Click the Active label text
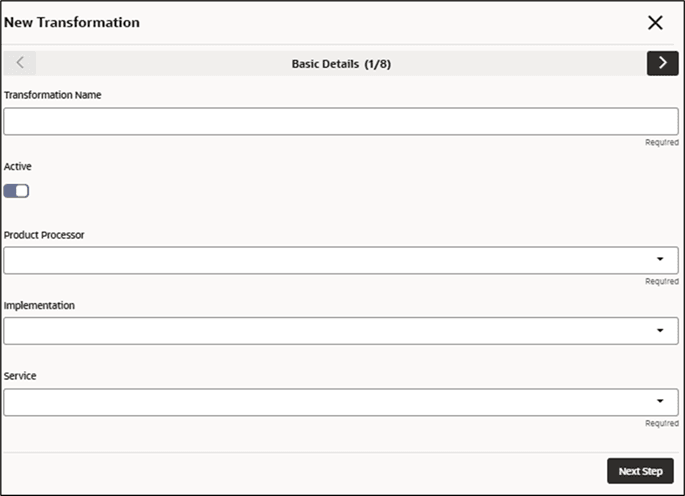Viewport: 685px width, 496px height. pyautogui.click(x=18, y=166)
